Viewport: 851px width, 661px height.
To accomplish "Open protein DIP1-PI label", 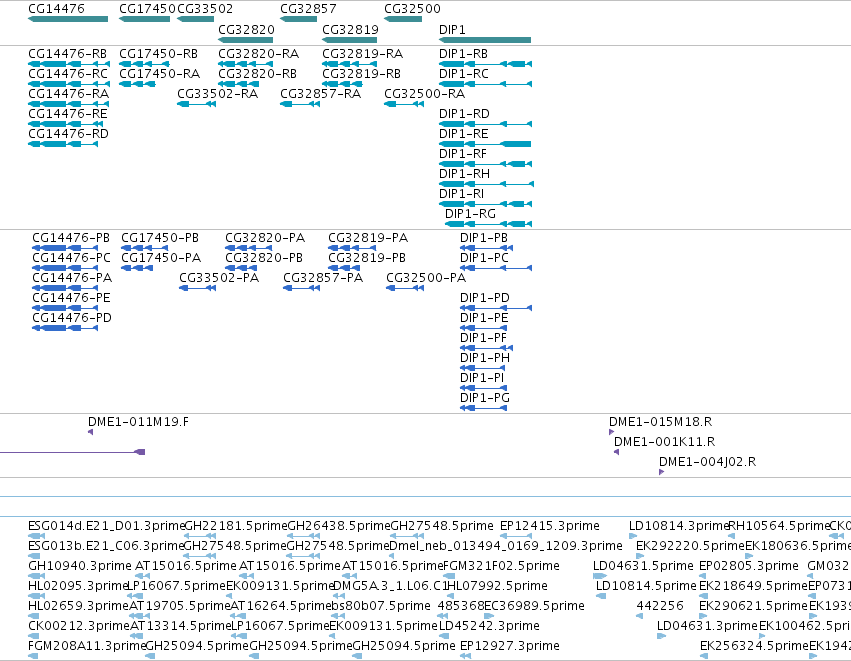I will click(482, 378).
